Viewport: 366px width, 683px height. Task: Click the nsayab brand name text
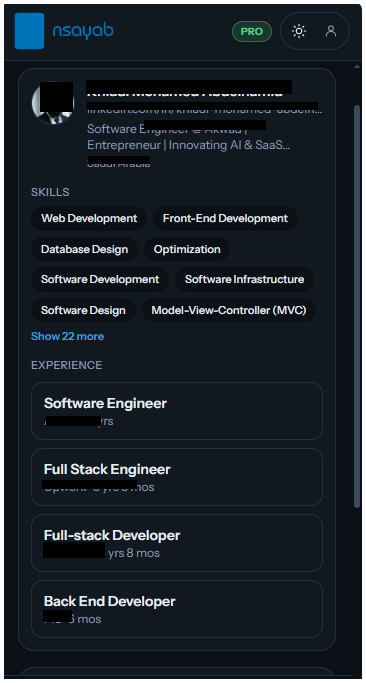pyautogui.click(x=83, y=31)
